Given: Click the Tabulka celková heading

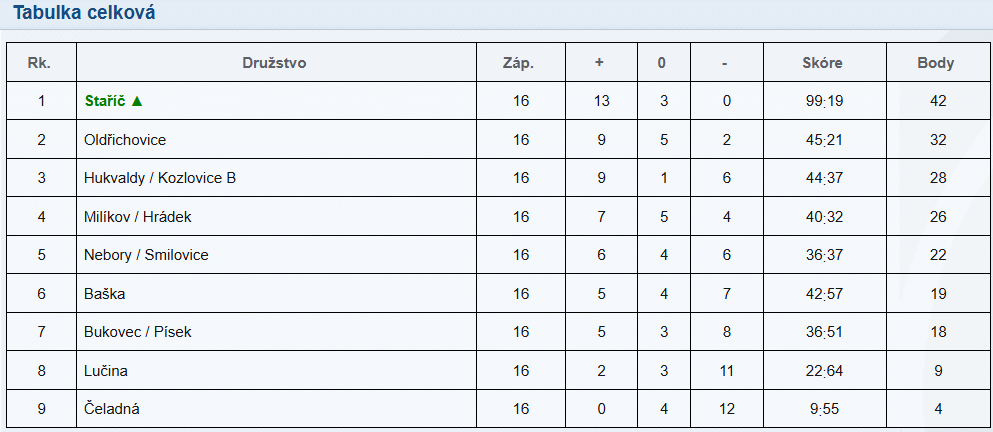Looking at the screenshot, I should pyautogui.click(x=84, y=14).
